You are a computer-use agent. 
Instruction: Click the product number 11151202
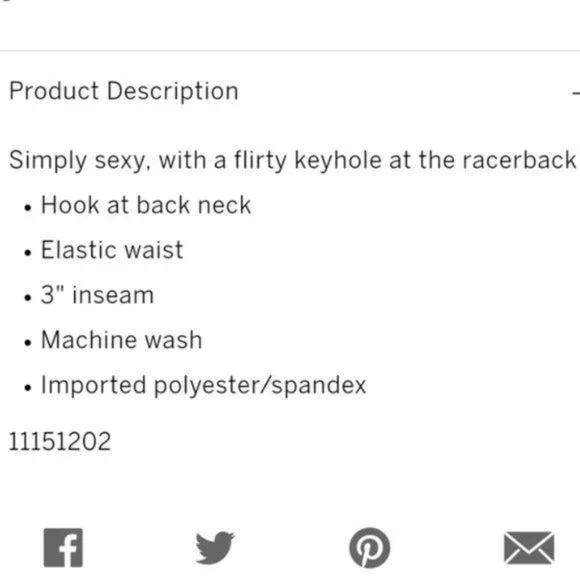click(x=60, y=441)
